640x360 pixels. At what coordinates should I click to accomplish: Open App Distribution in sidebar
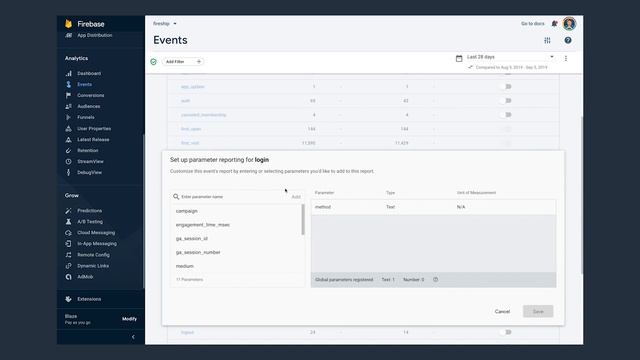95,36
